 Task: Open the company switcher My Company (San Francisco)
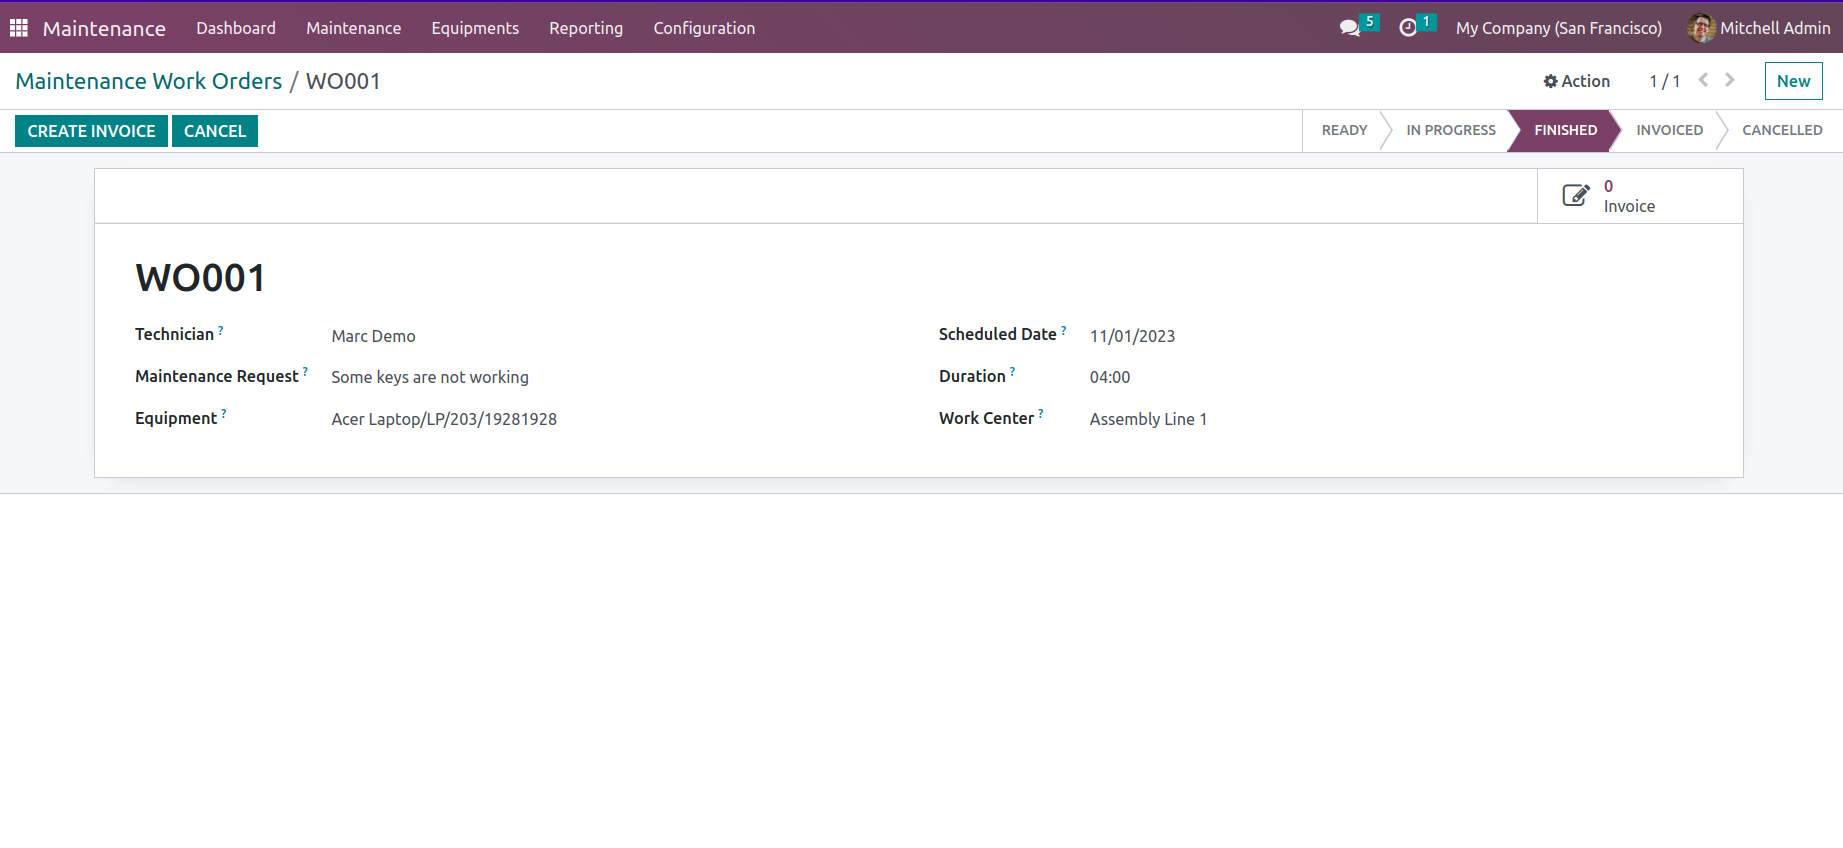tap(1559, 28)
